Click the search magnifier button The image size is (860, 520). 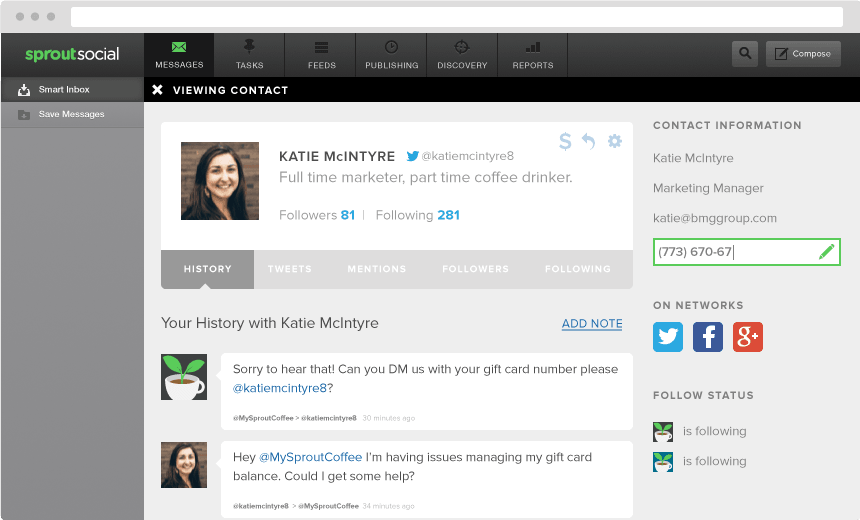pos(745,54)
